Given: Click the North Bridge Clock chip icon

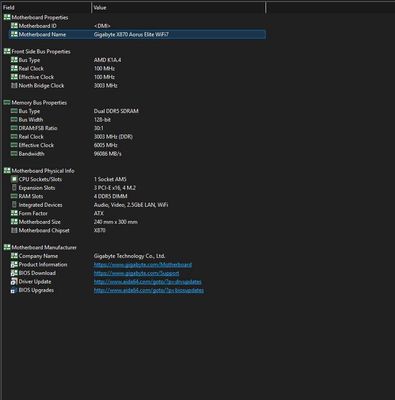Looking at the screenshot, I should (x=14, y=85).
